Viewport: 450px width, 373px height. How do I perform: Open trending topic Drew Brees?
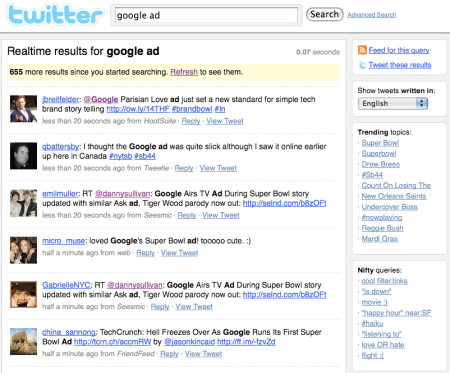point(381,164)
